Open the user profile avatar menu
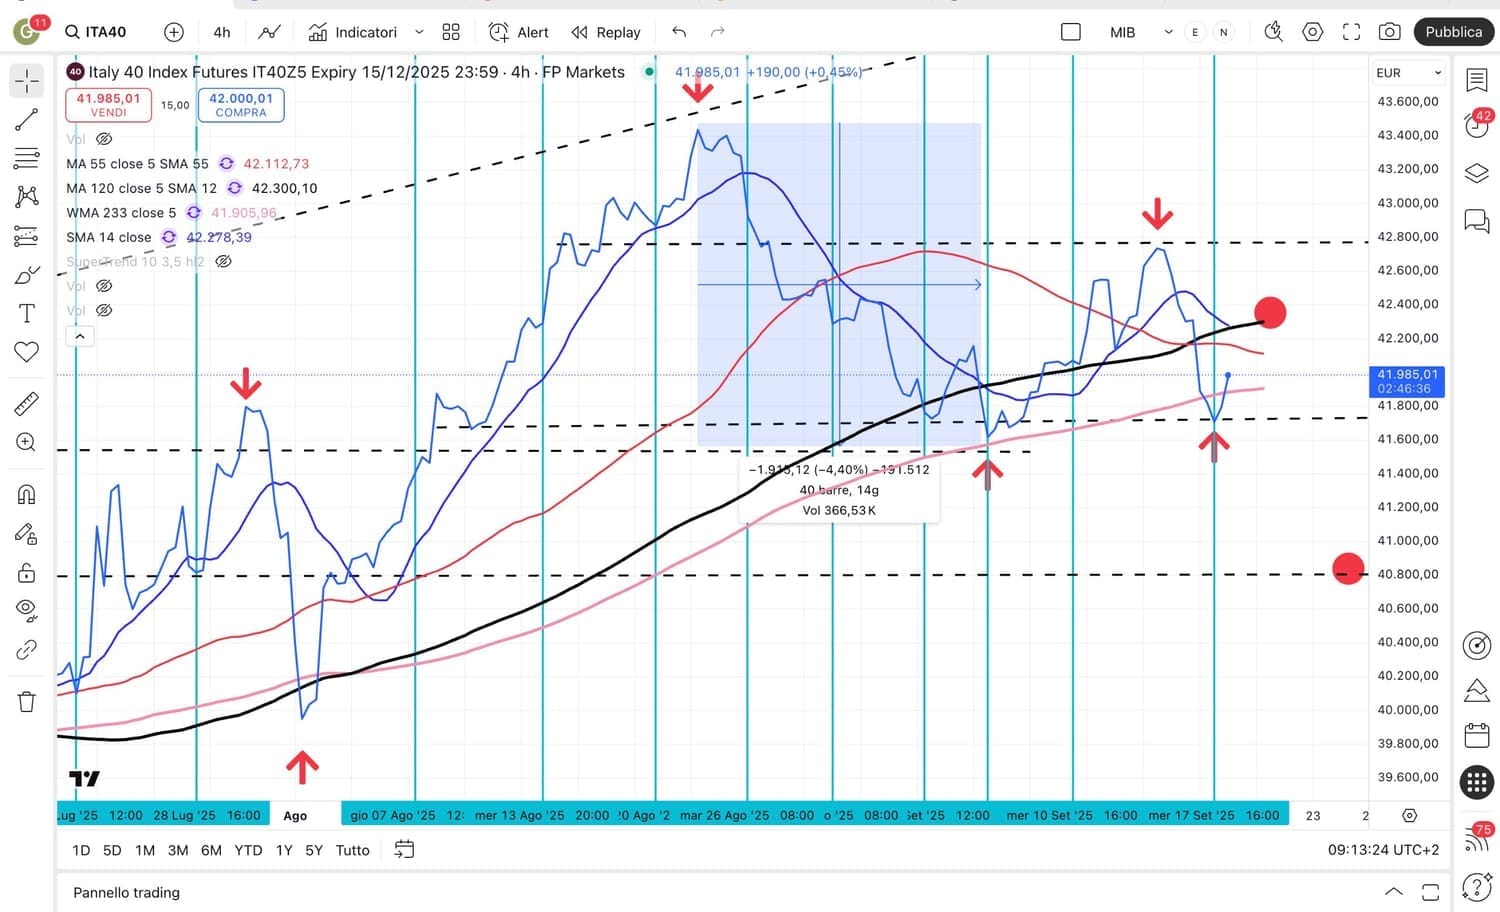 tap(27, 32)
